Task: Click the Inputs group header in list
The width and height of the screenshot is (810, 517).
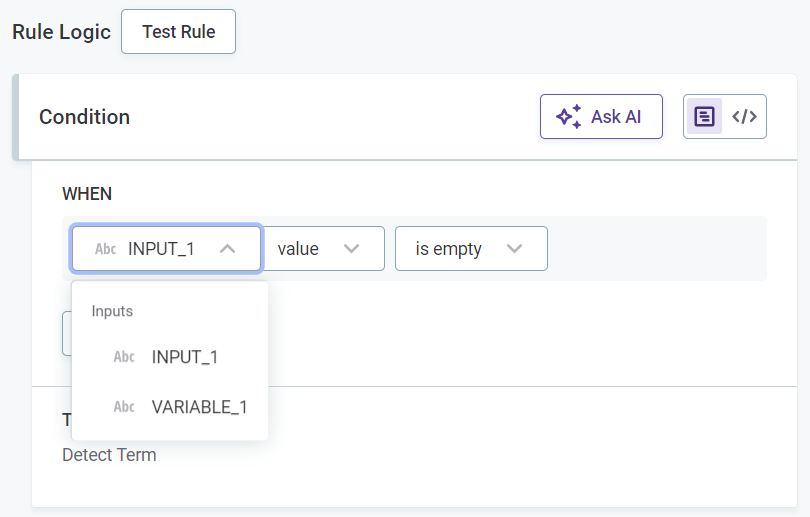Action: coord(112,311)
